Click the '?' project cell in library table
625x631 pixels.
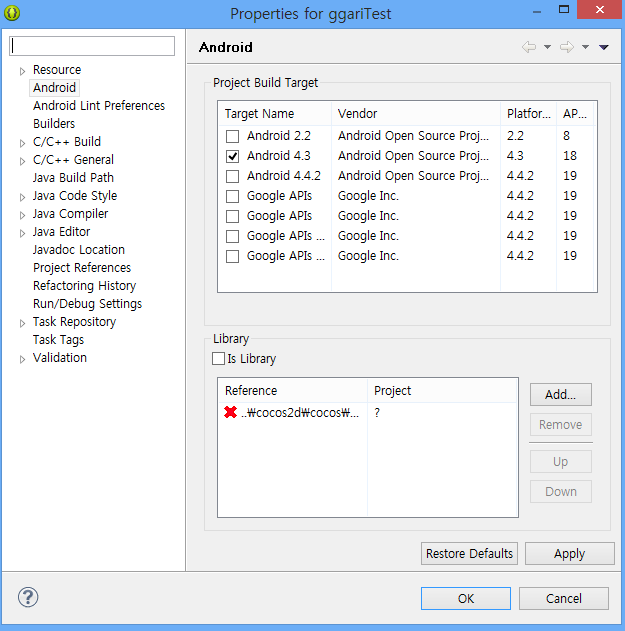[x=377, y=412]
